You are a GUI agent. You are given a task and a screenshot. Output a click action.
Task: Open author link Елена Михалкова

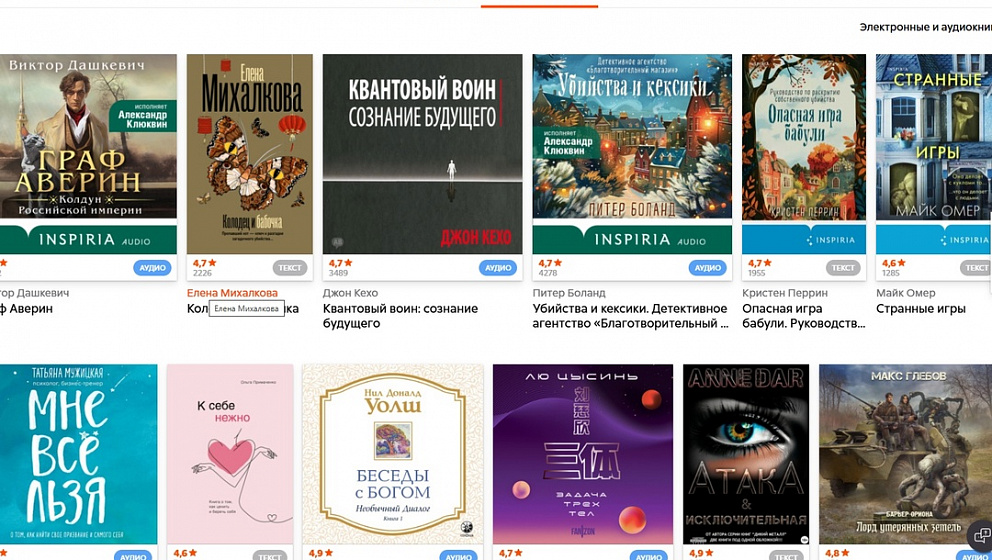(232, 293)
